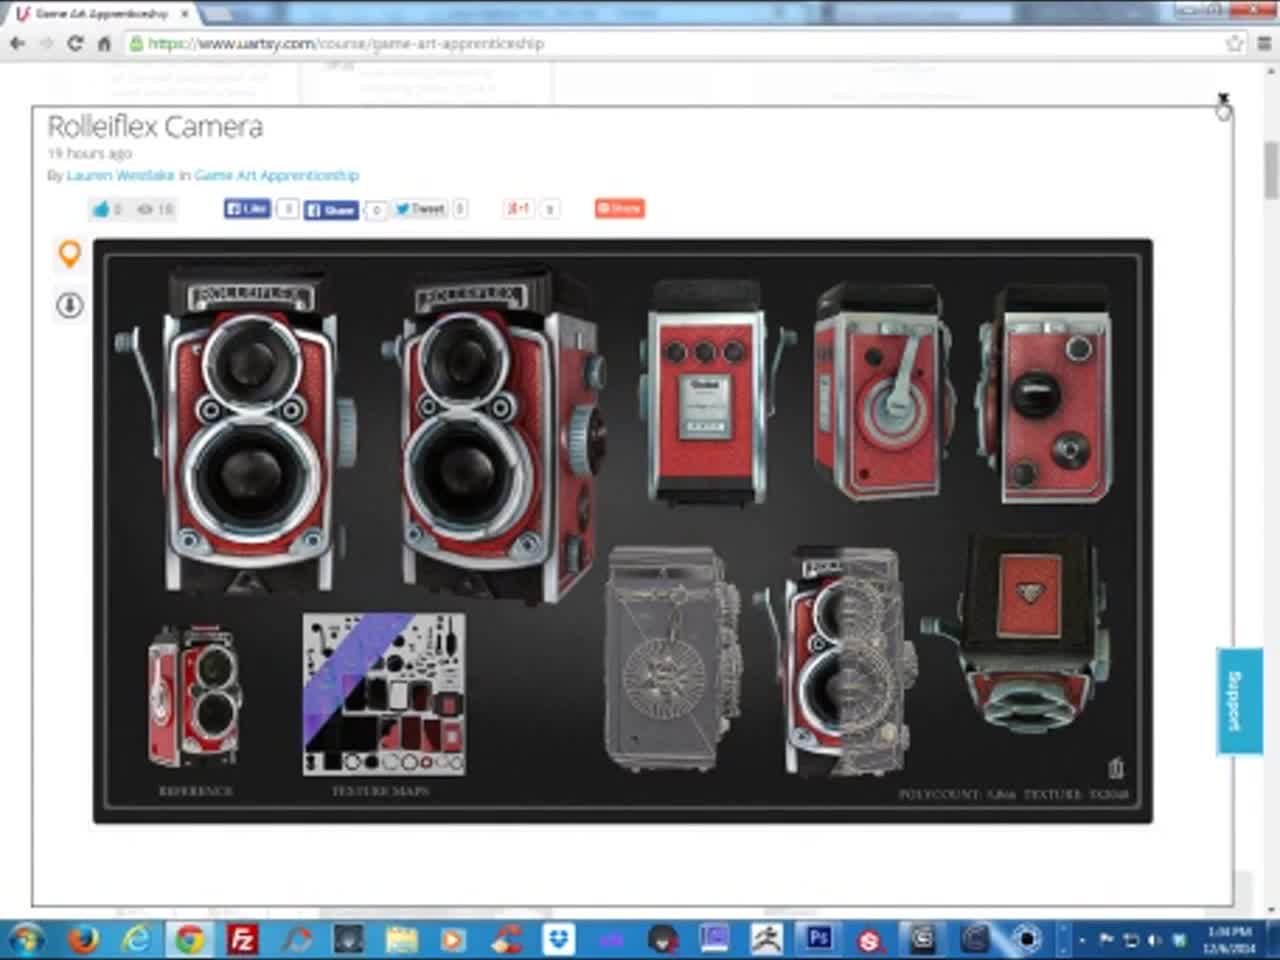Open ZBrush figure icon in taskbar

click(x=767, y=940)
